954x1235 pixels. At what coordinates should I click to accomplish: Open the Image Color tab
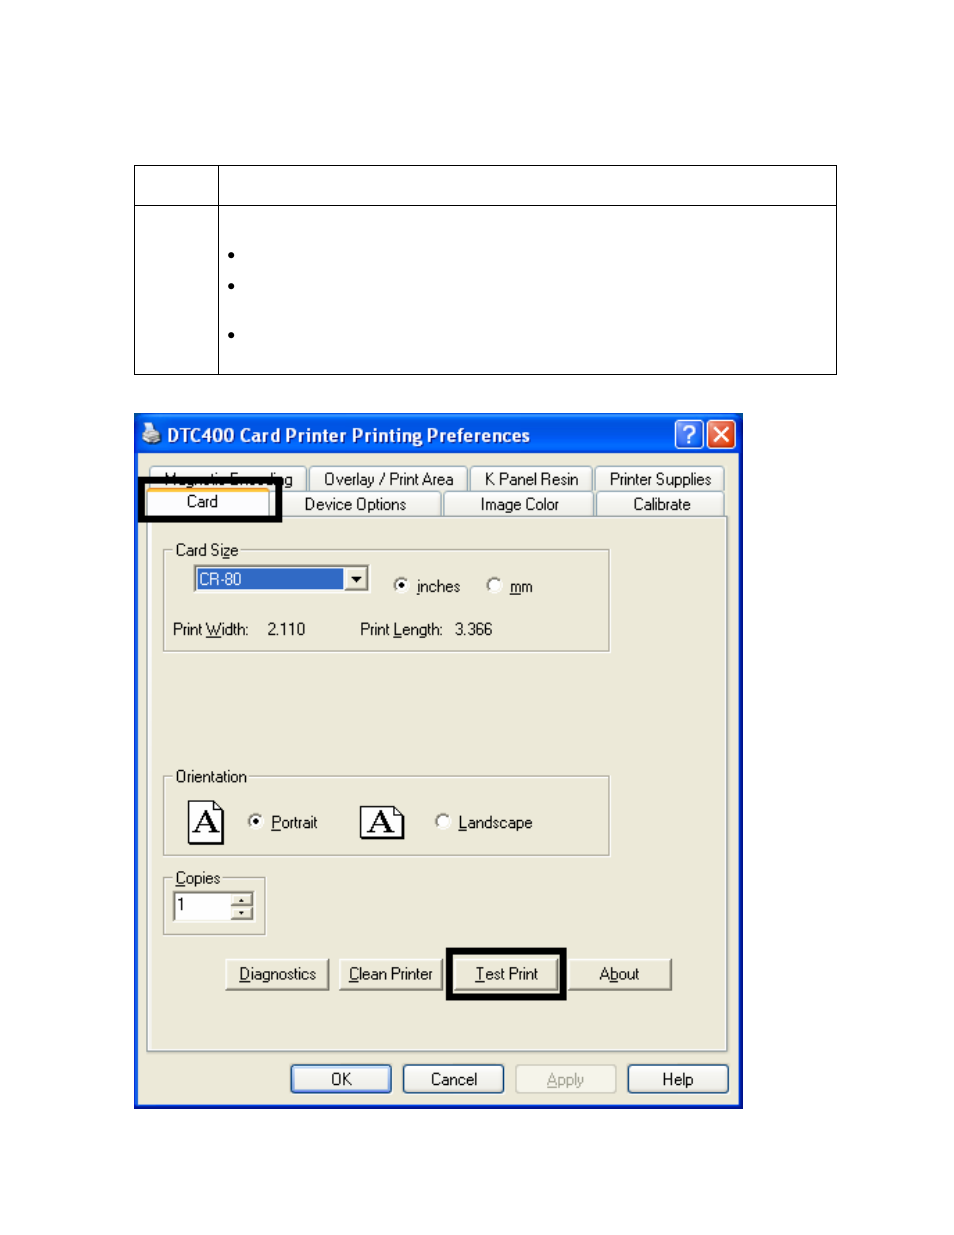coord(519,504)
